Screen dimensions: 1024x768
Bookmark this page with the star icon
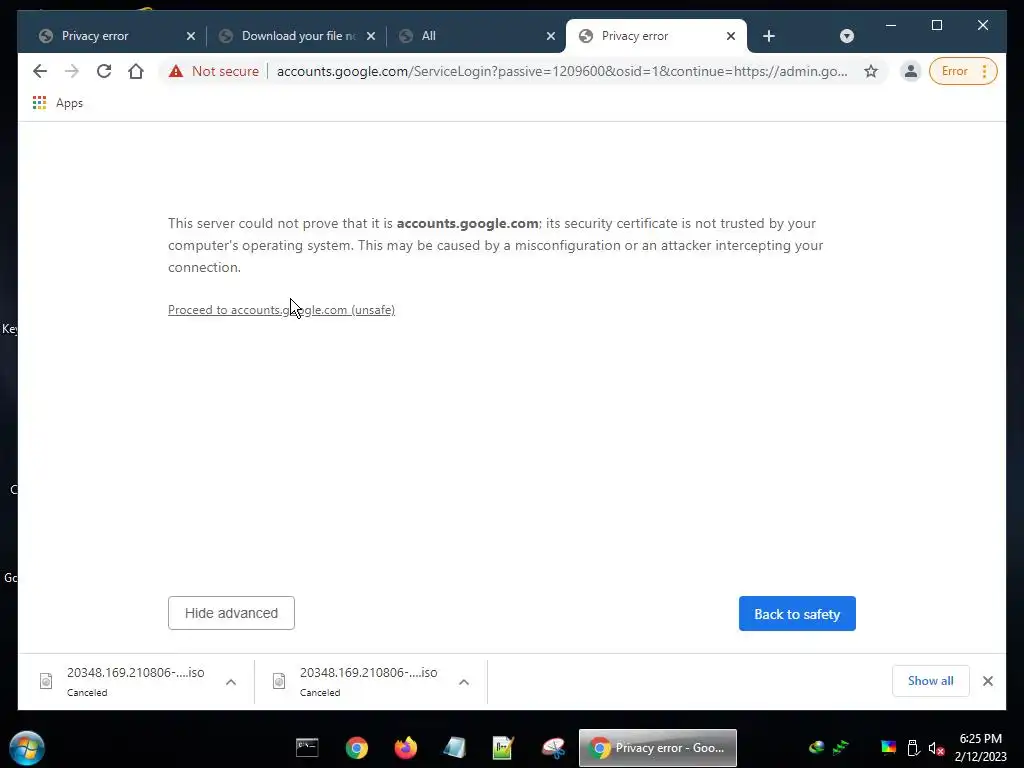point(871,71)
